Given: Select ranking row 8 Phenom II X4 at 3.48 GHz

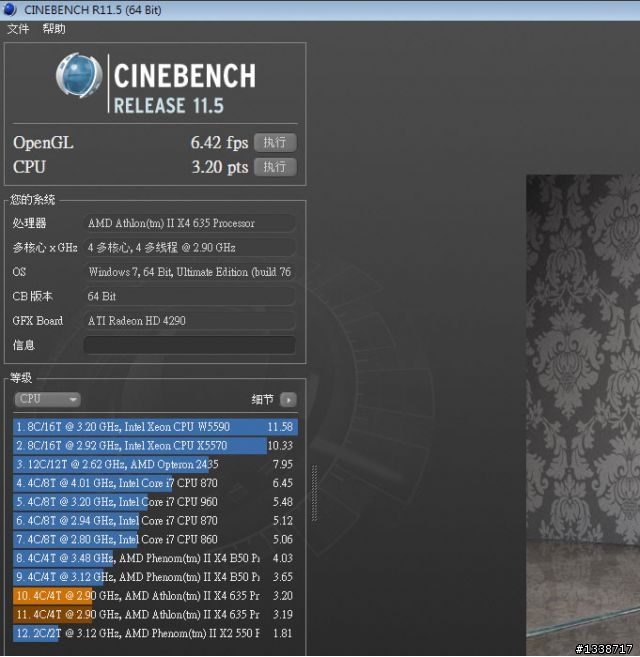Looking at the screenshot, I should click(155, 558).
